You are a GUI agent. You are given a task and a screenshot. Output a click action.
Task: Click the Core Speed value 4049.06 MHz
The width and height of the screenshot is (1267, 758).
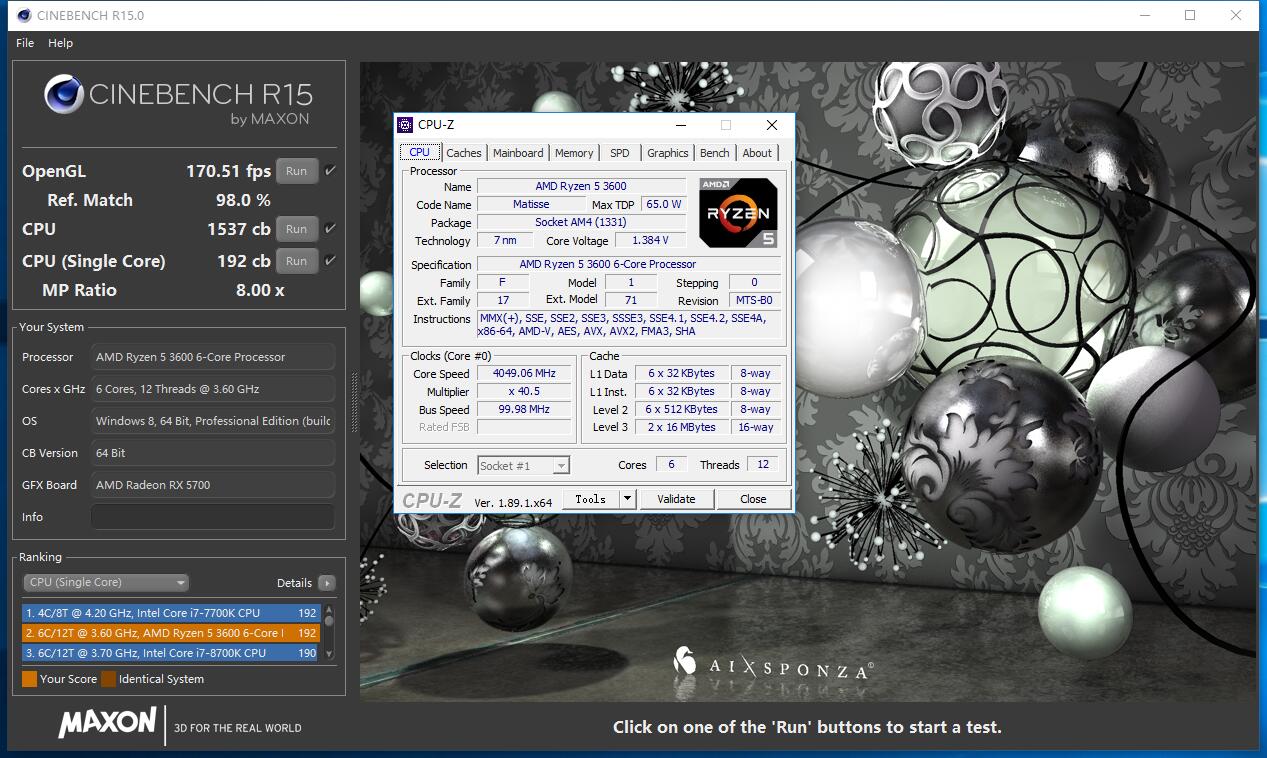pyautogui.click(x=523, y=373)
